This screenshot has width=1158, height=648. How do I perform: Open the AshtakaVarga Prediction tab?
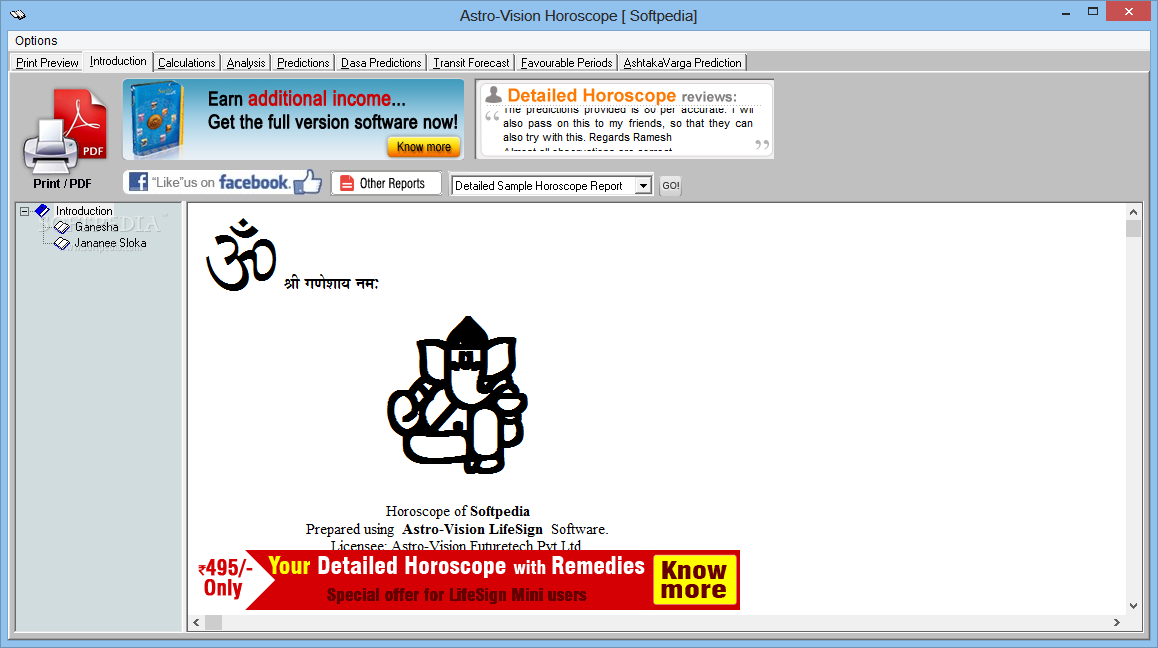pyautogui.click(x=682, y=63)
